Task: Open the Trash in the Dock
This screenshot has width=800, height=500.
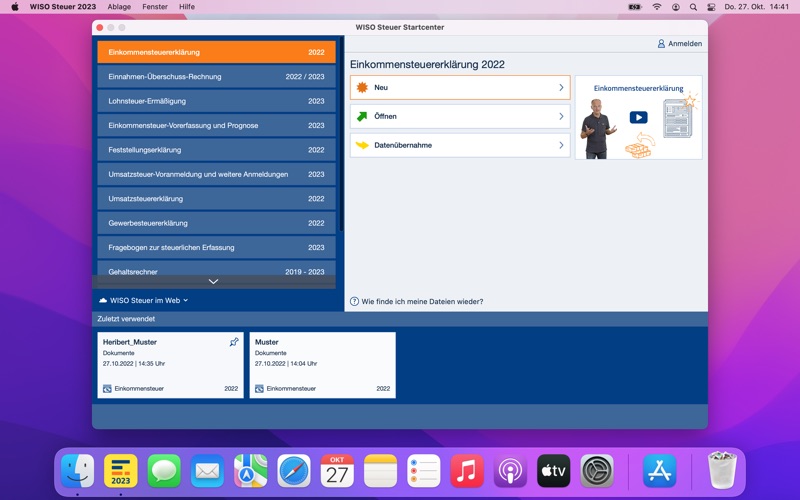Action: tap(722, 470)
